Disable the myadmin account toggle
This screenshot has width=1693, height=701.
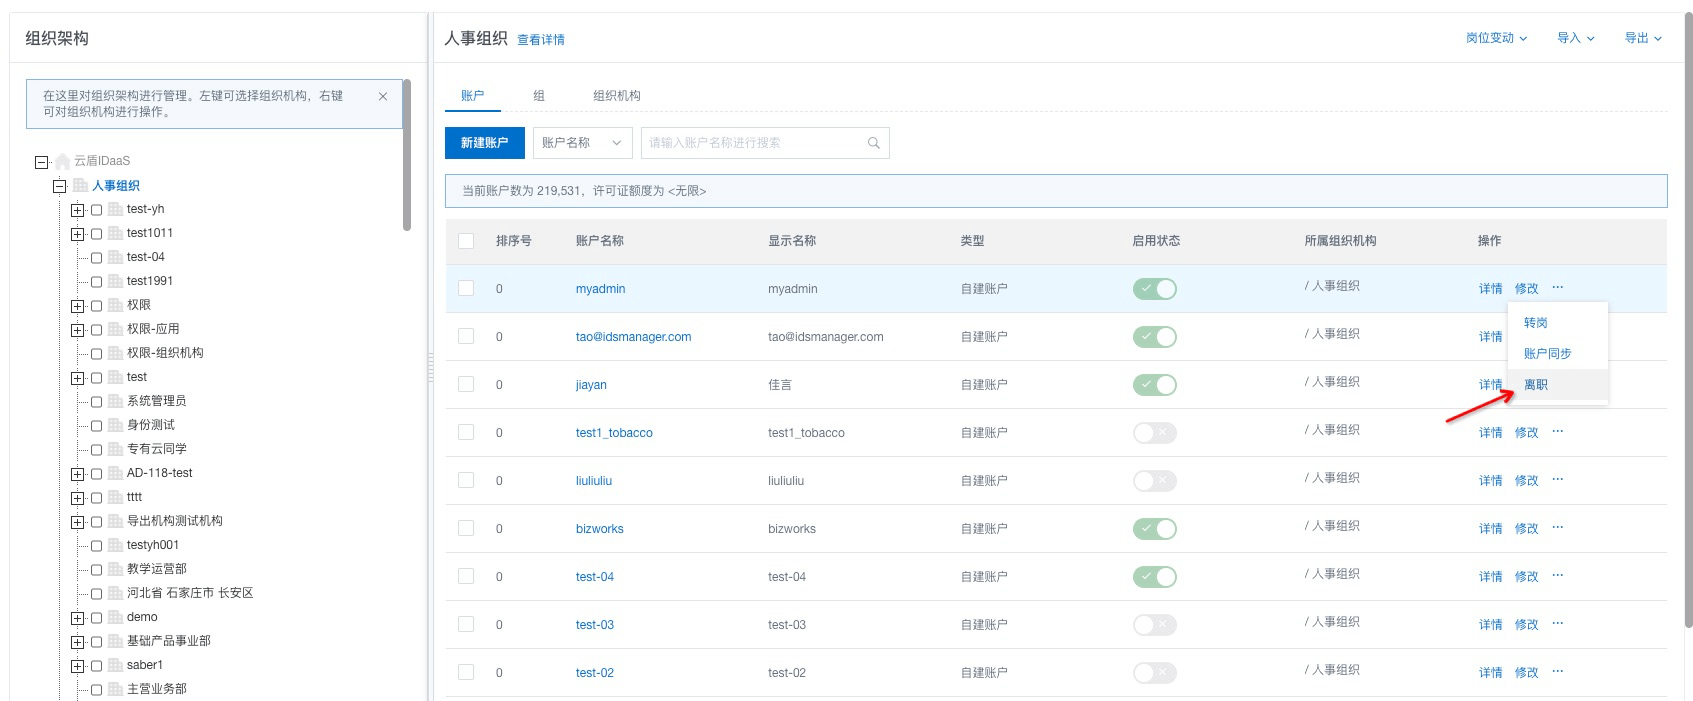pos(1154,289)
